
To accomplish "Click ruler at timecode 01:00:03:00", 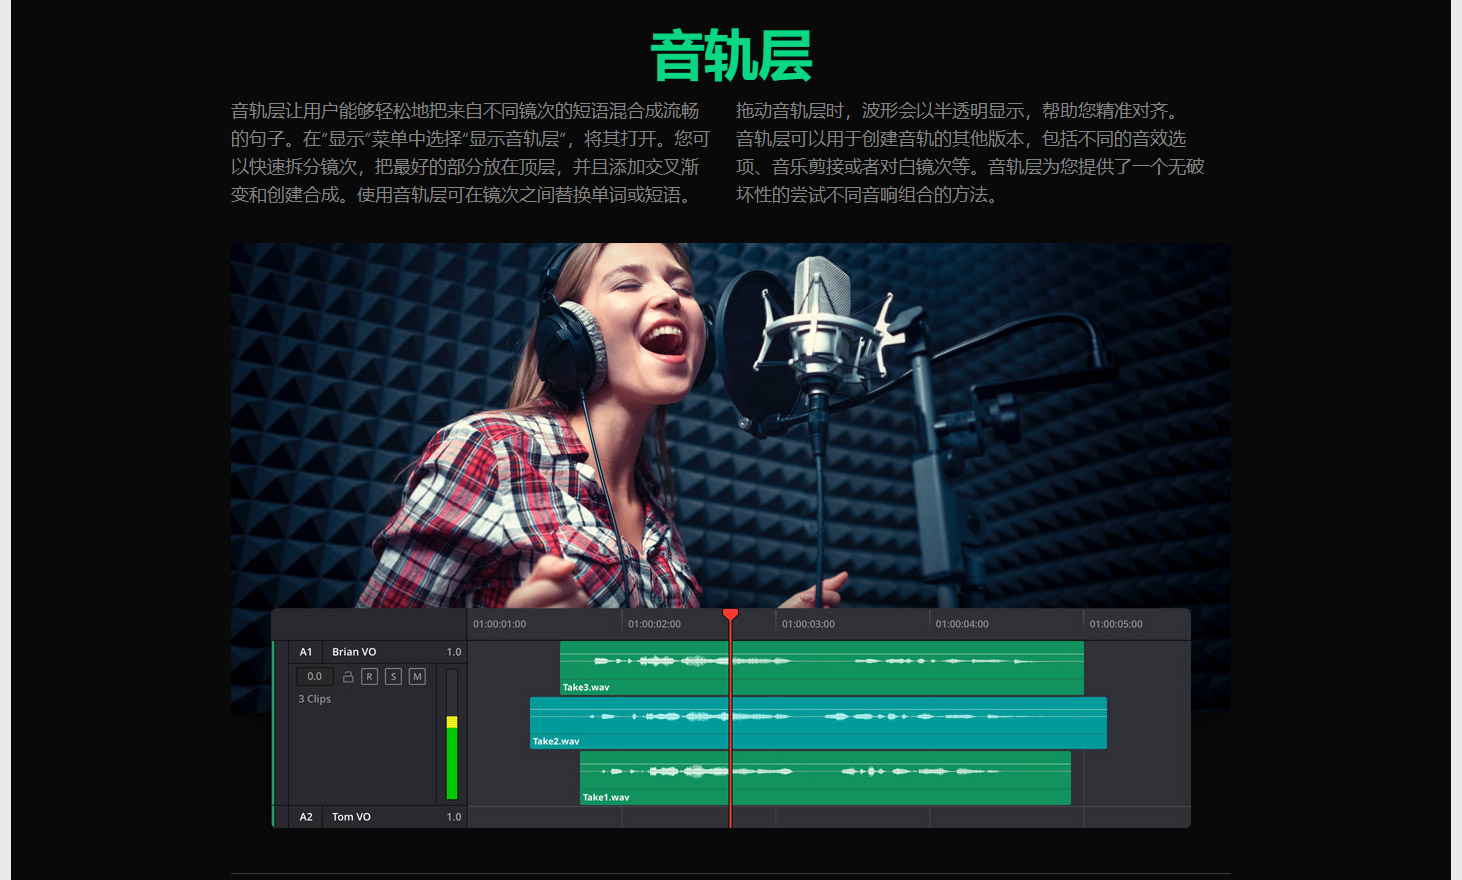I will point(808,624).
